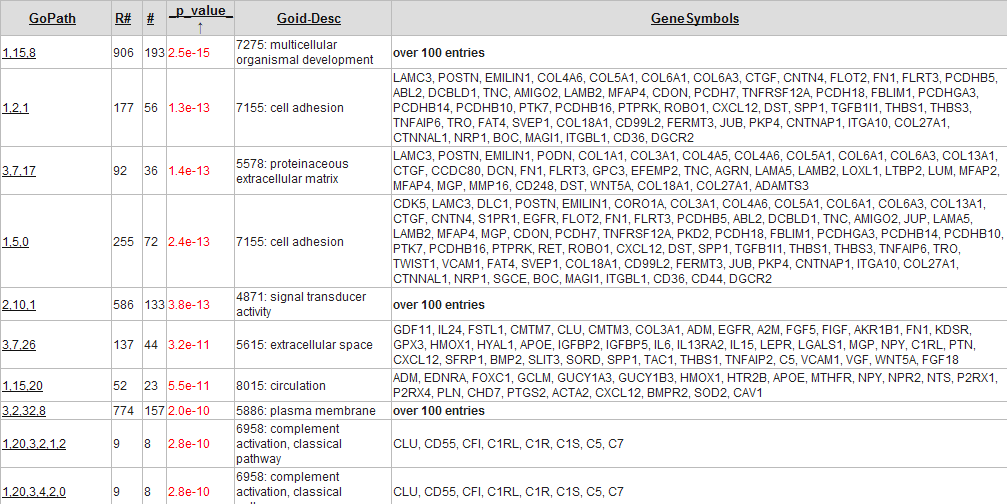Screen dimensions: 1007x504
Task: Click '5615: extracellular space' description
Action: coord(304,345)
